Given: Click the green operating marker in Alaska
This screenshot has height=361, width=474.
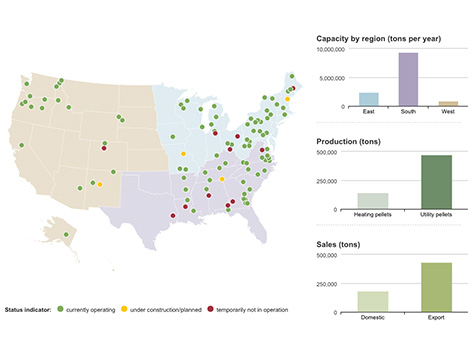Looking at the screenshot, I should point(66,234).
